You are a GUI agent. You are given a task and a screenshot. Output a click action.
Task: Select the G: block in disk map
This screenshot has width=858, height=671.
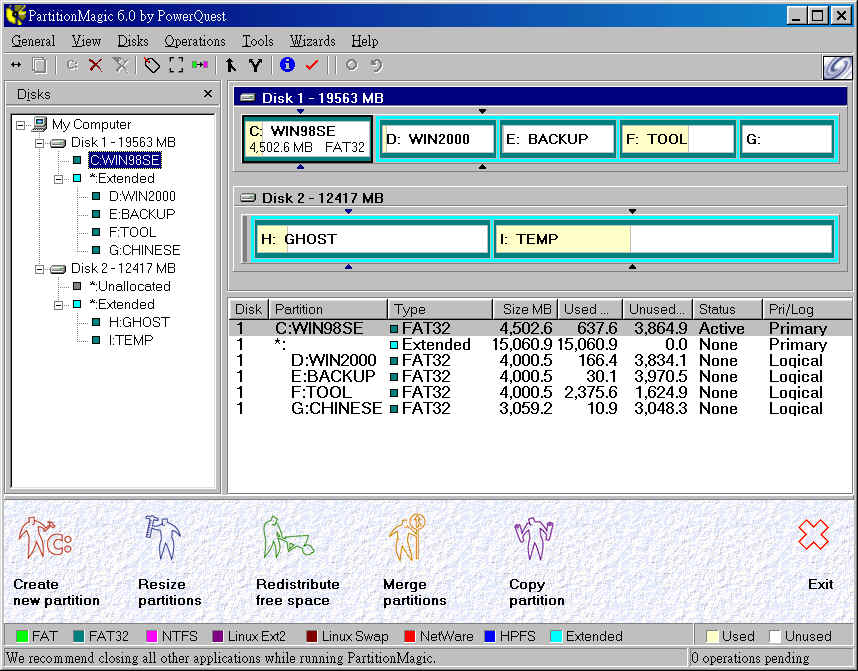787,139
